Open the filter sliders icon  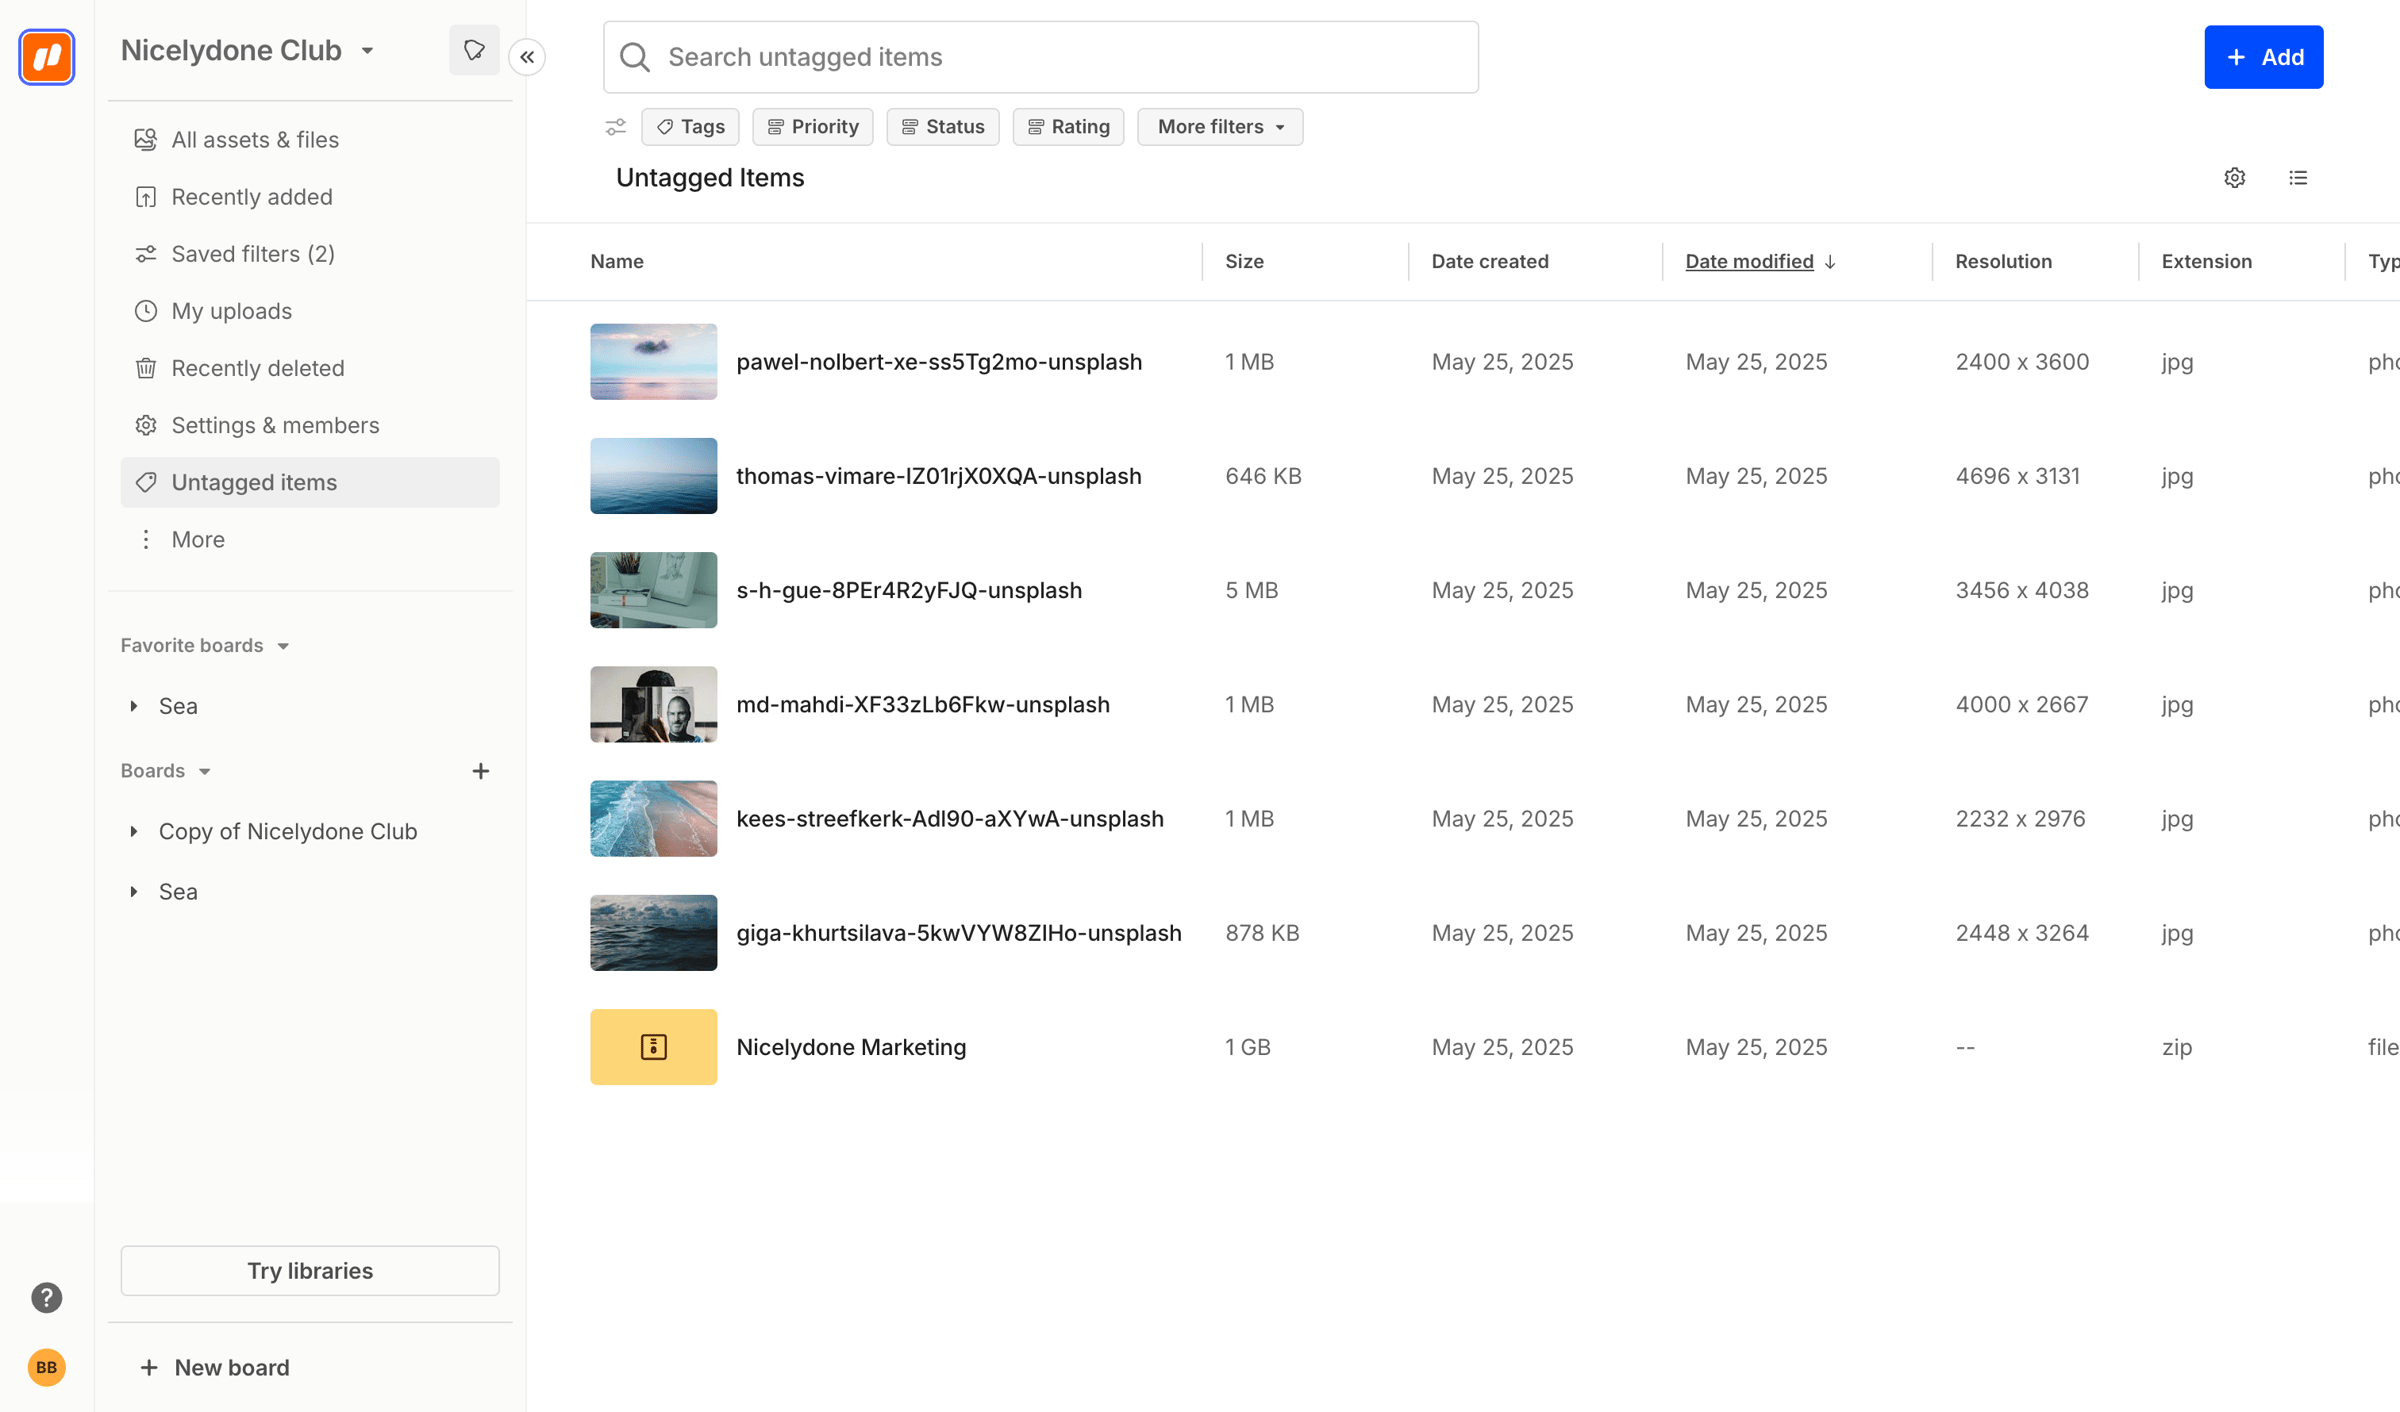pos(616,127)
